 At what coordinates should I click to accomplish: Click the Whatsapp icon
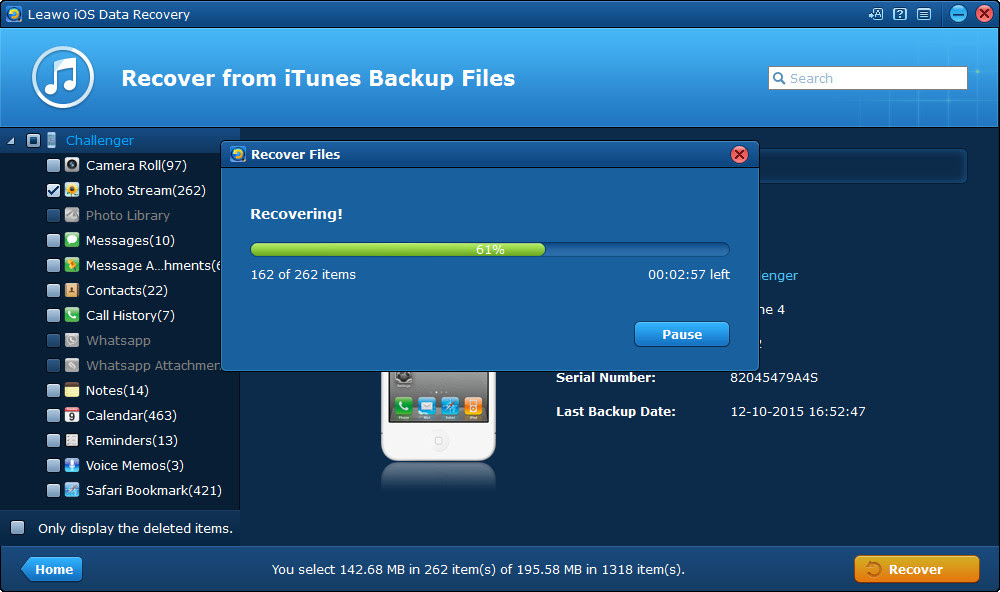pos(72,340)
